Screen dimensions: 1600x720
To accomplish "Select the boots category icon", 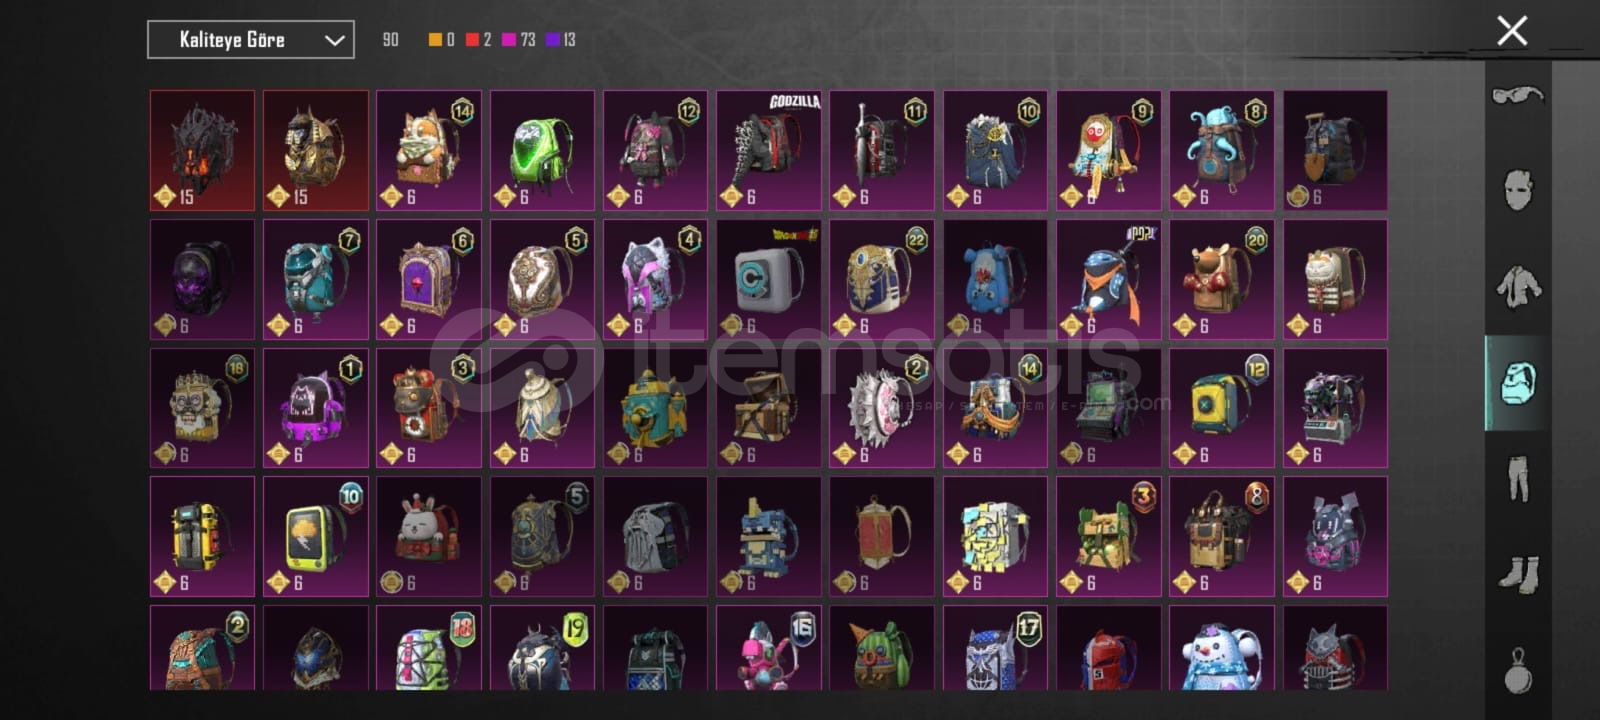I will pyautogui.click(x=1518, y=575).
